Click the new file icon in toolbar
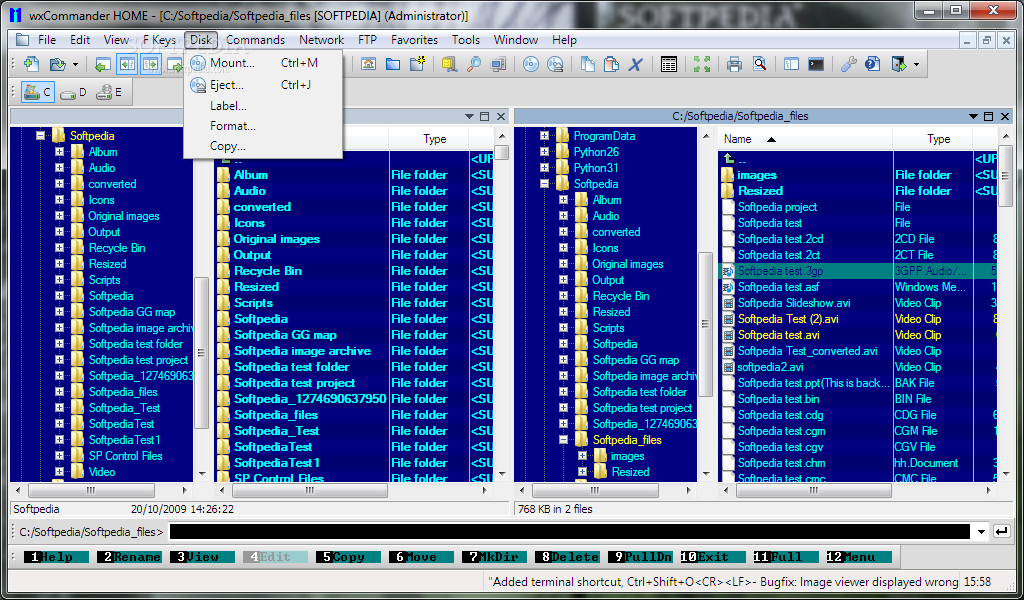 point(31,64)
